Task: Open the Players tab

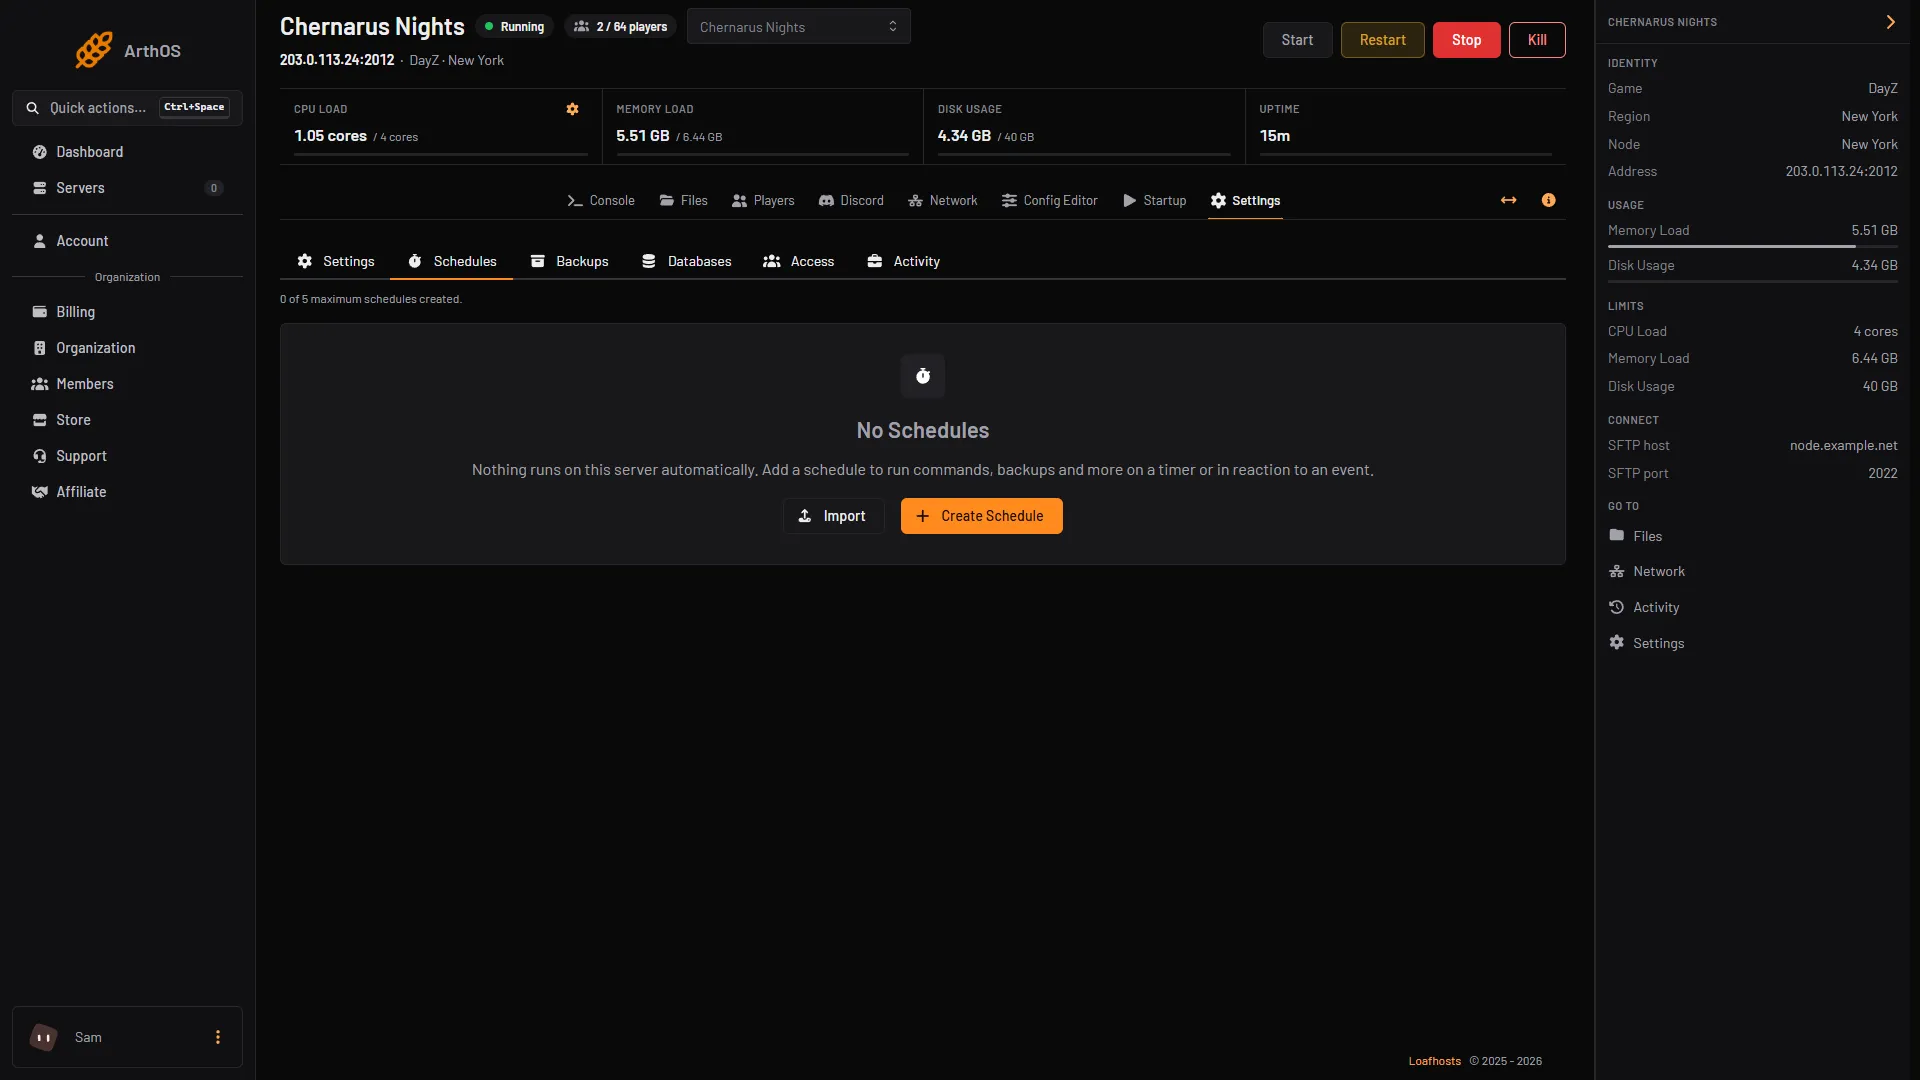Action: point(763,200)
